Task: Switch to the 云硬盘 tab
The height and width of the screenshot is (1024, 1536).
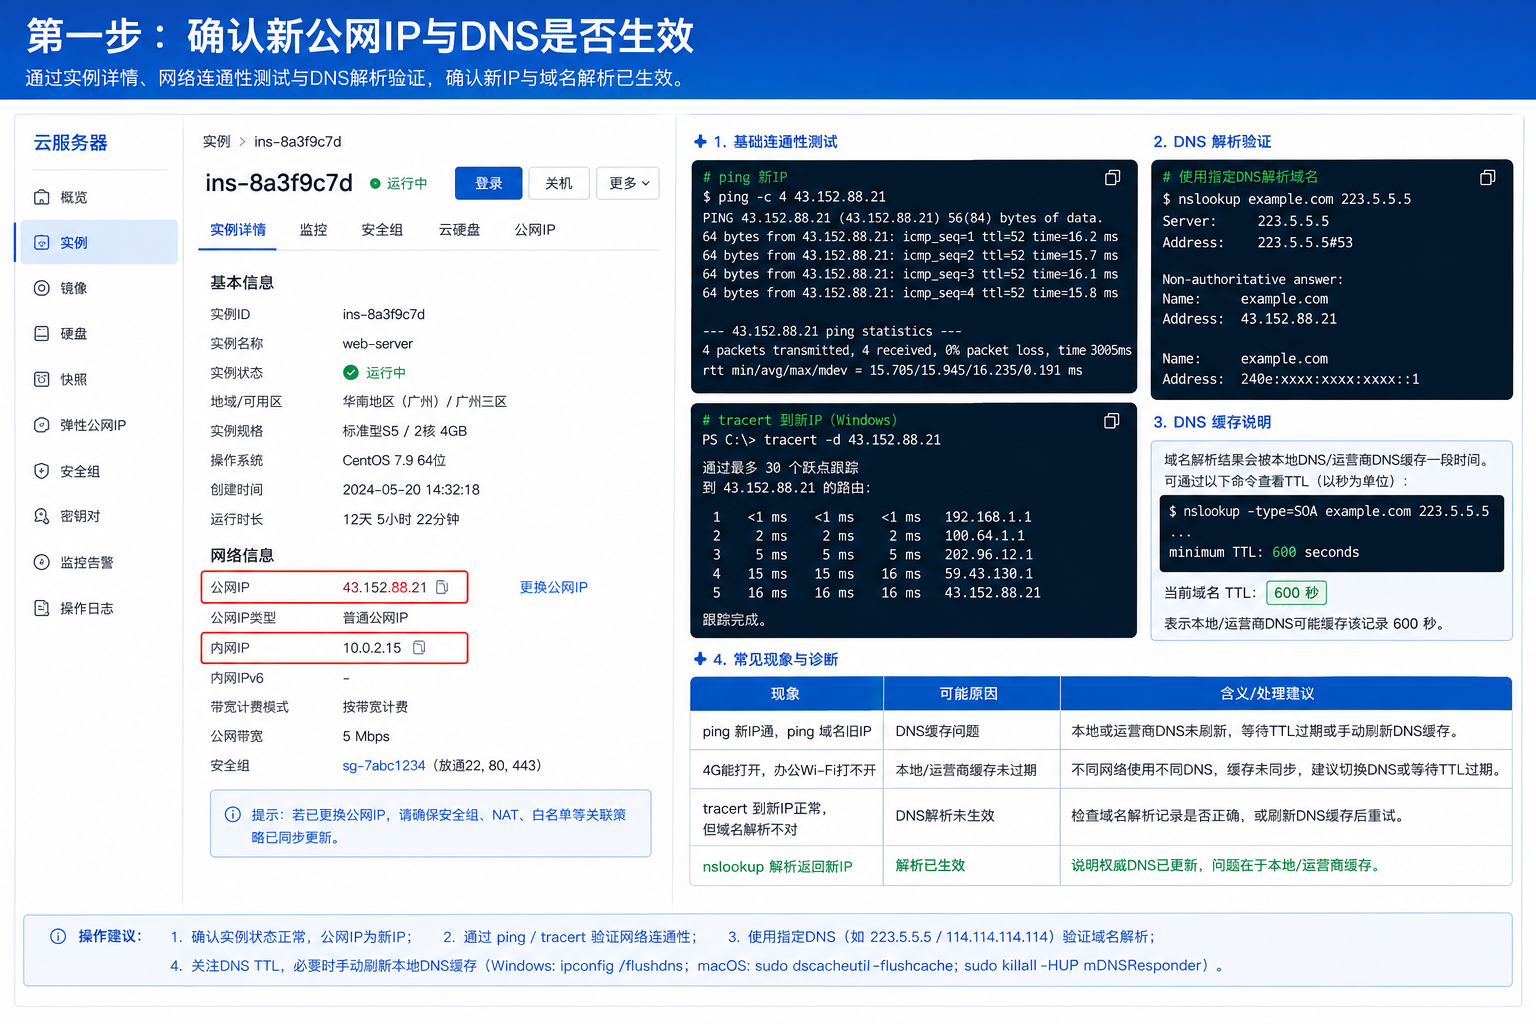Action: click(x=459, y=230)
